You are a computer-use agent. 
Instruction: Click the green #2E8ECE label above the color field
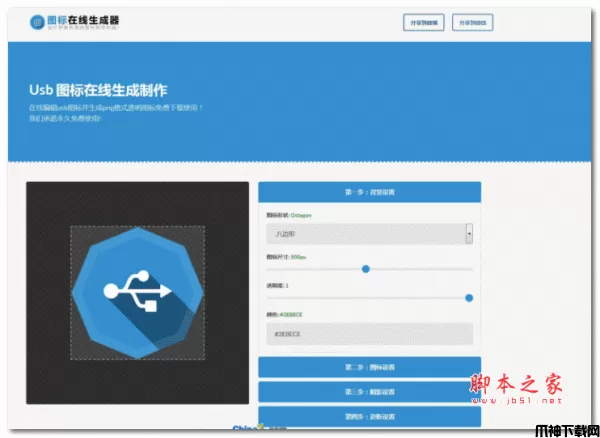pos(291,314)
